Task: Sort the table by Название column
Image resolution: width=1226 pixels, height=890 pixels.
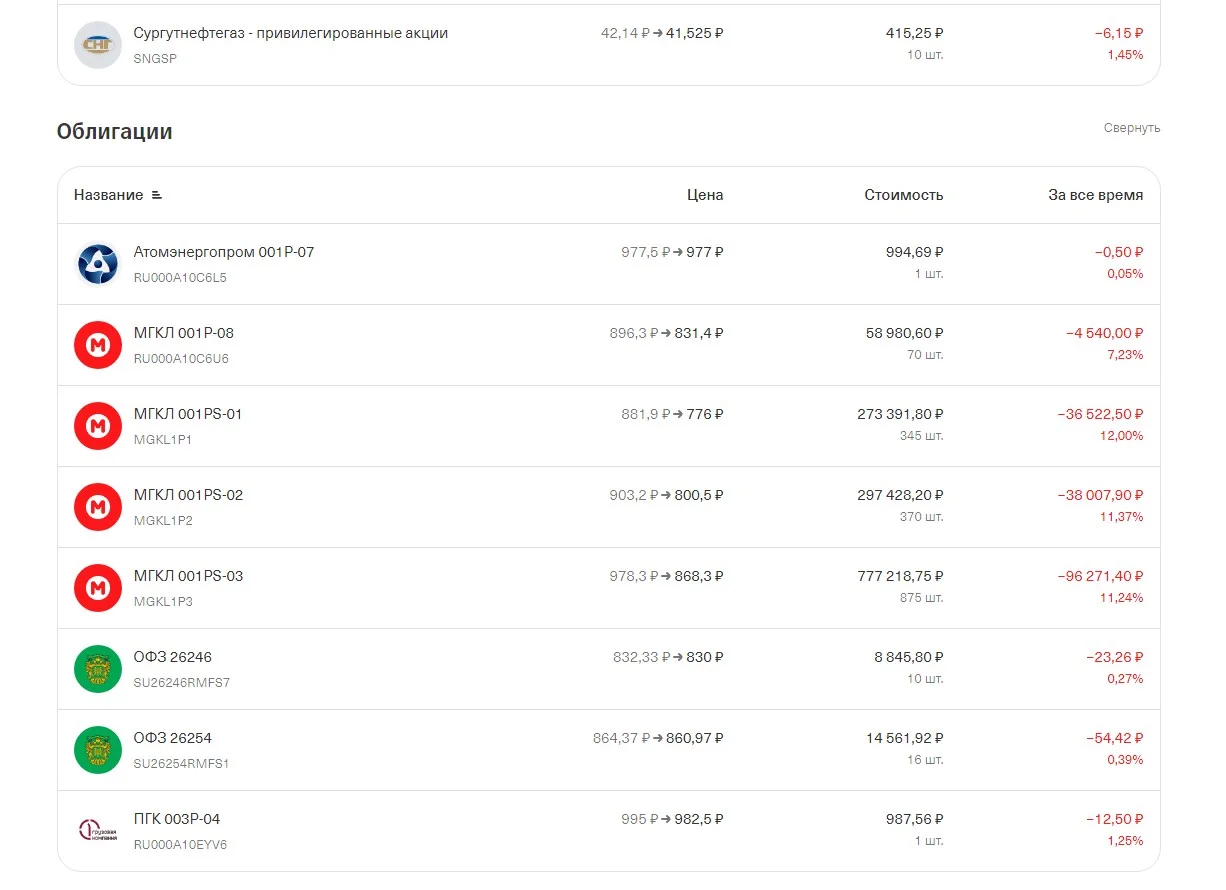Action: pos(108,195)
